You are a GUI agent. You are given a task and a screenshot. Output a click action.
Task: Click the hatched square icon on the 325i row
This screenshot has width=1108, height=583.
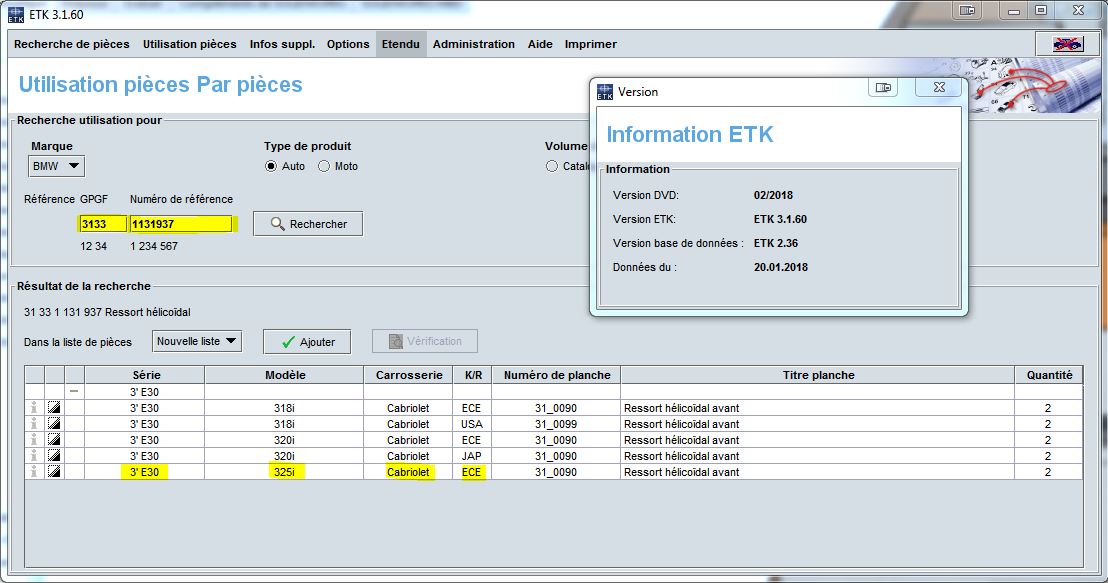(54, 472)
